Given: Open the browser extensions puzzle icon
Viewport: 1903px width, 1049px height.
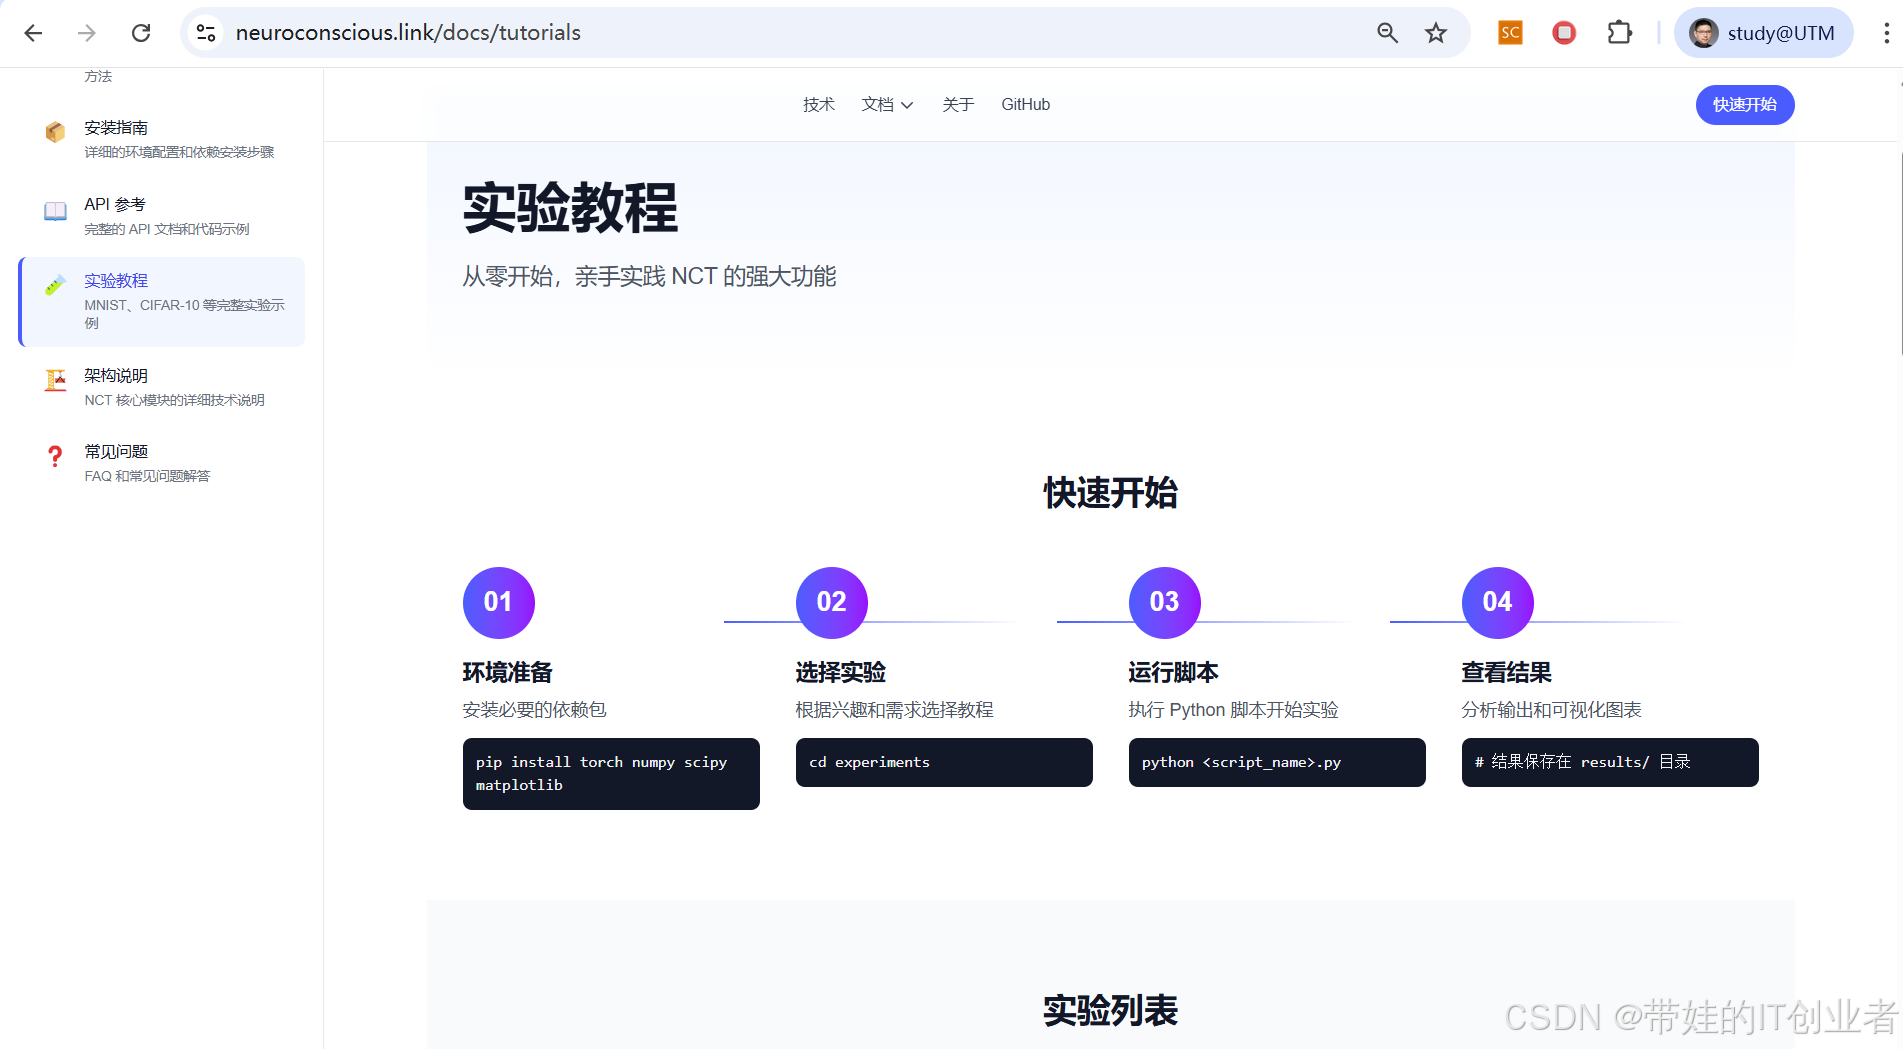Looking at the screenshot, I should (1619, 32).
